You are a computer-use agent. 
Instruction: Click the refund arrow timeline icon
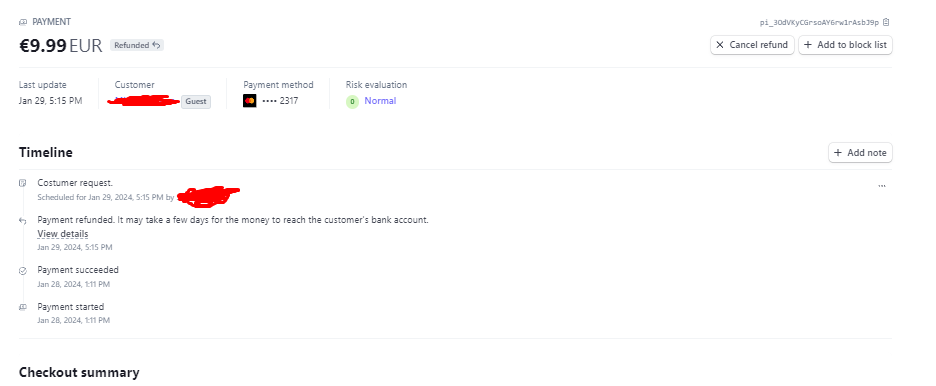click(x=23, y=220)
